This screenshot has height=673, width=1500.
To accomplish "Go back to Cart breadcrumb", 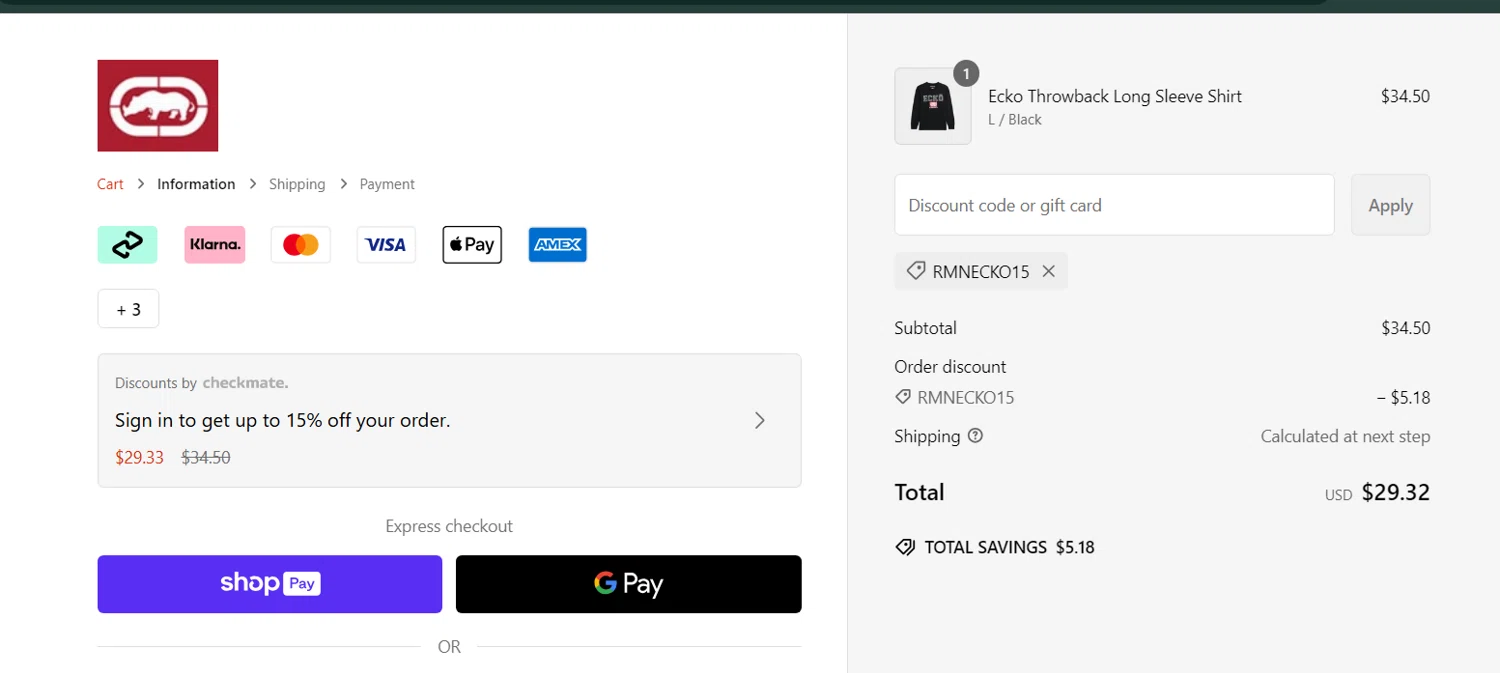I will [x=110, y=184].
